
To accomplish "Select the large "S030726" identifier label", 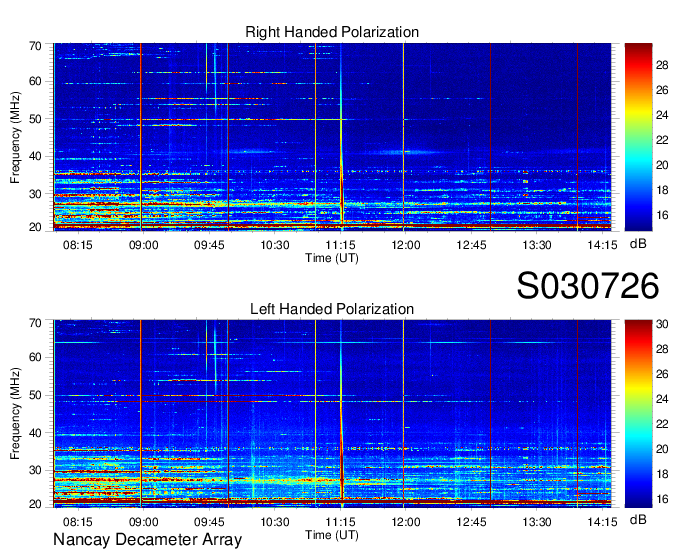I will [588, 286].
